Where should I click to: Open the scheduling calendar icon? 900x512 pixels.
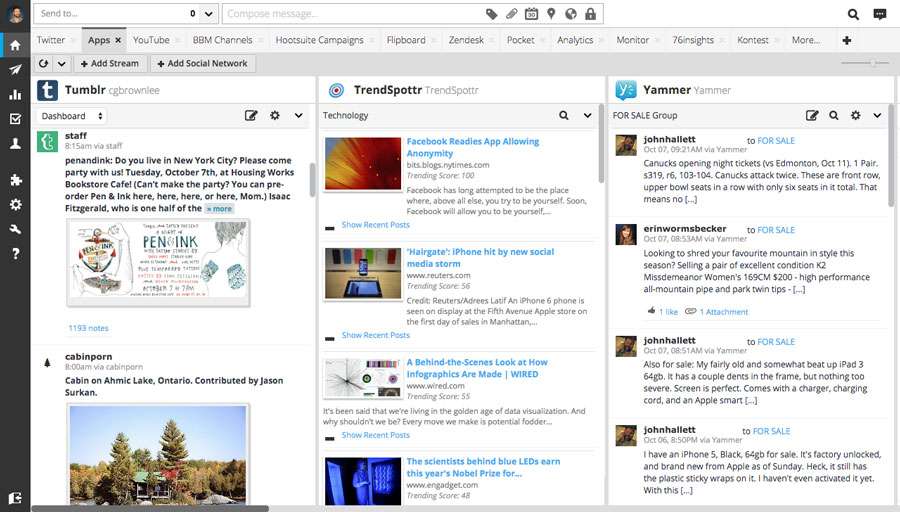click(x=532, y=14)
